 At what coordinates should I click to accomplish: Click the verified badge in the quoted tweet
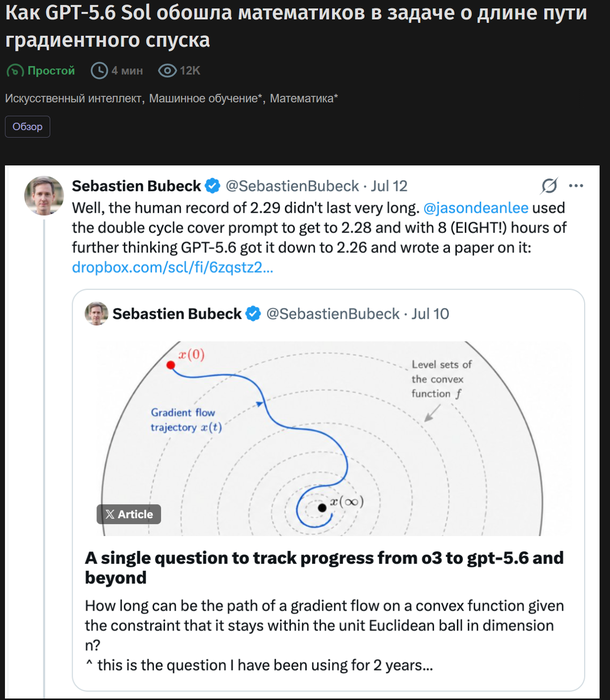(x=253, y=313)
